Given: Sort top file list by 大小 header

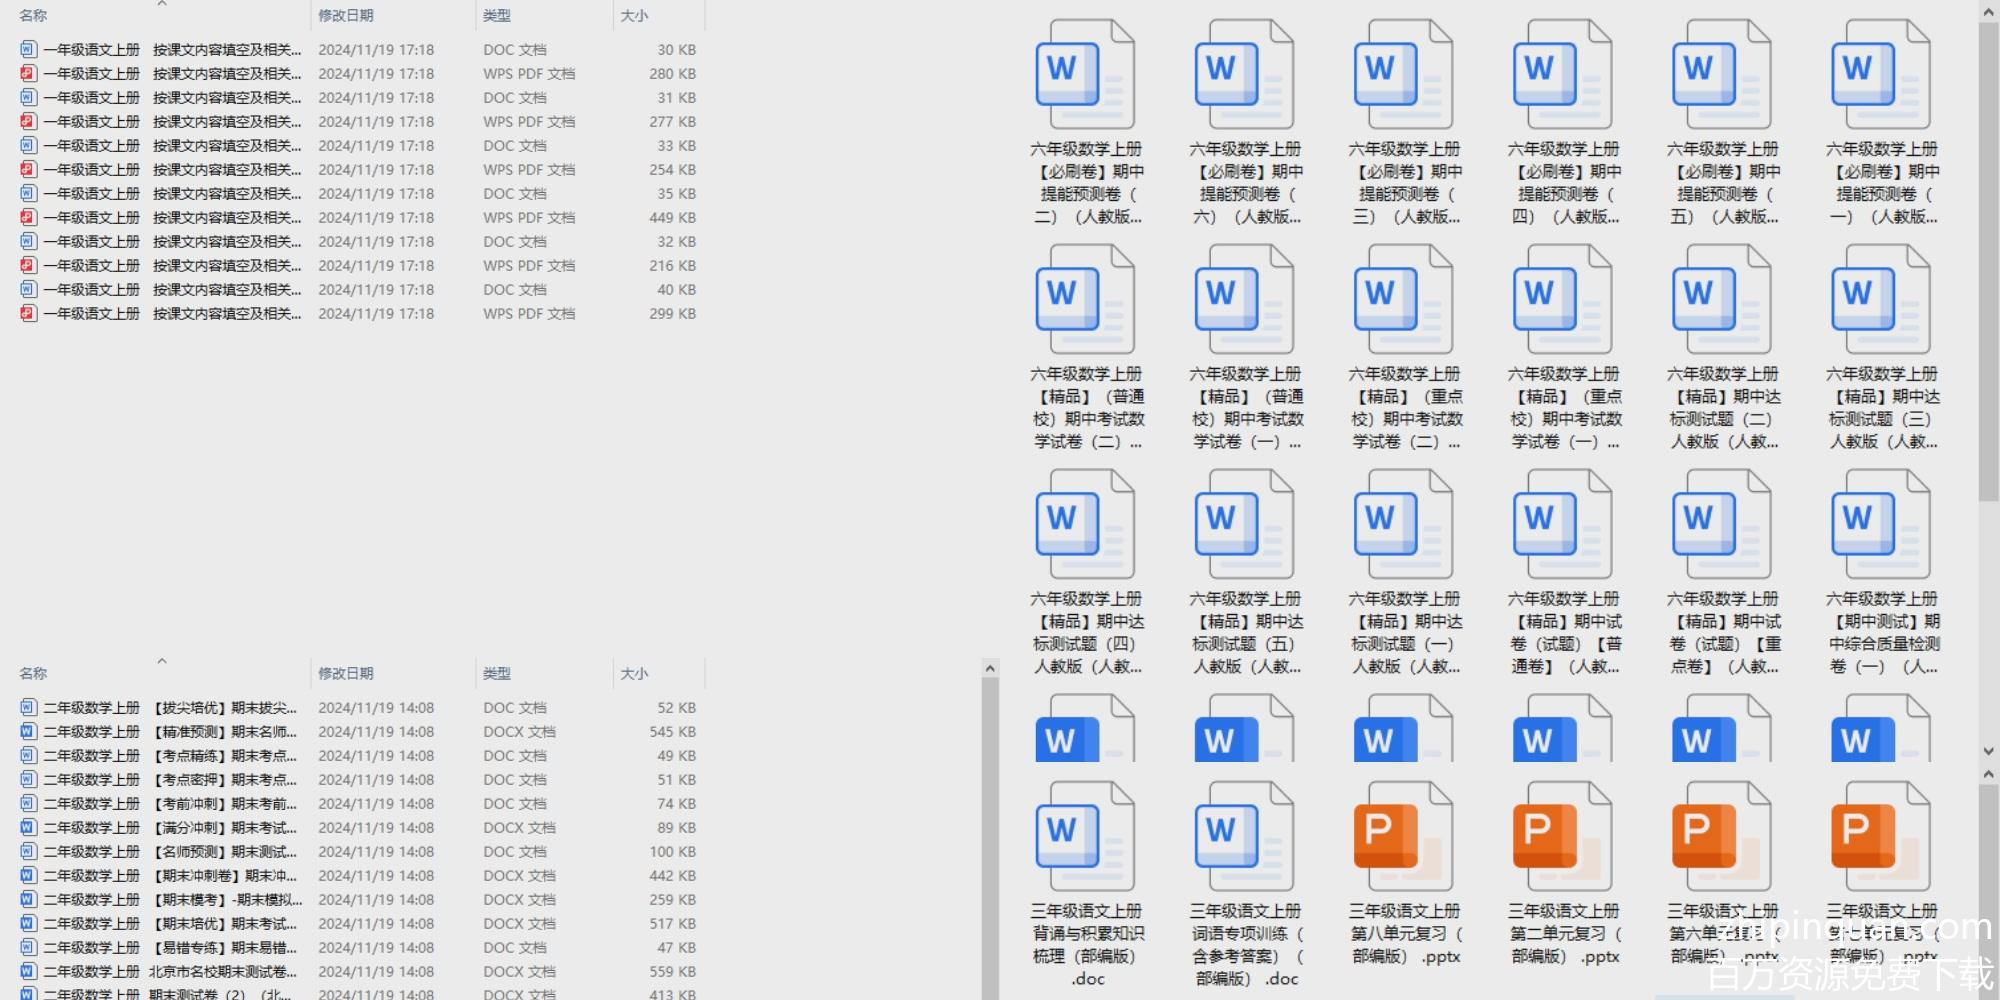Looking at the screenshot, I should 634,16.
